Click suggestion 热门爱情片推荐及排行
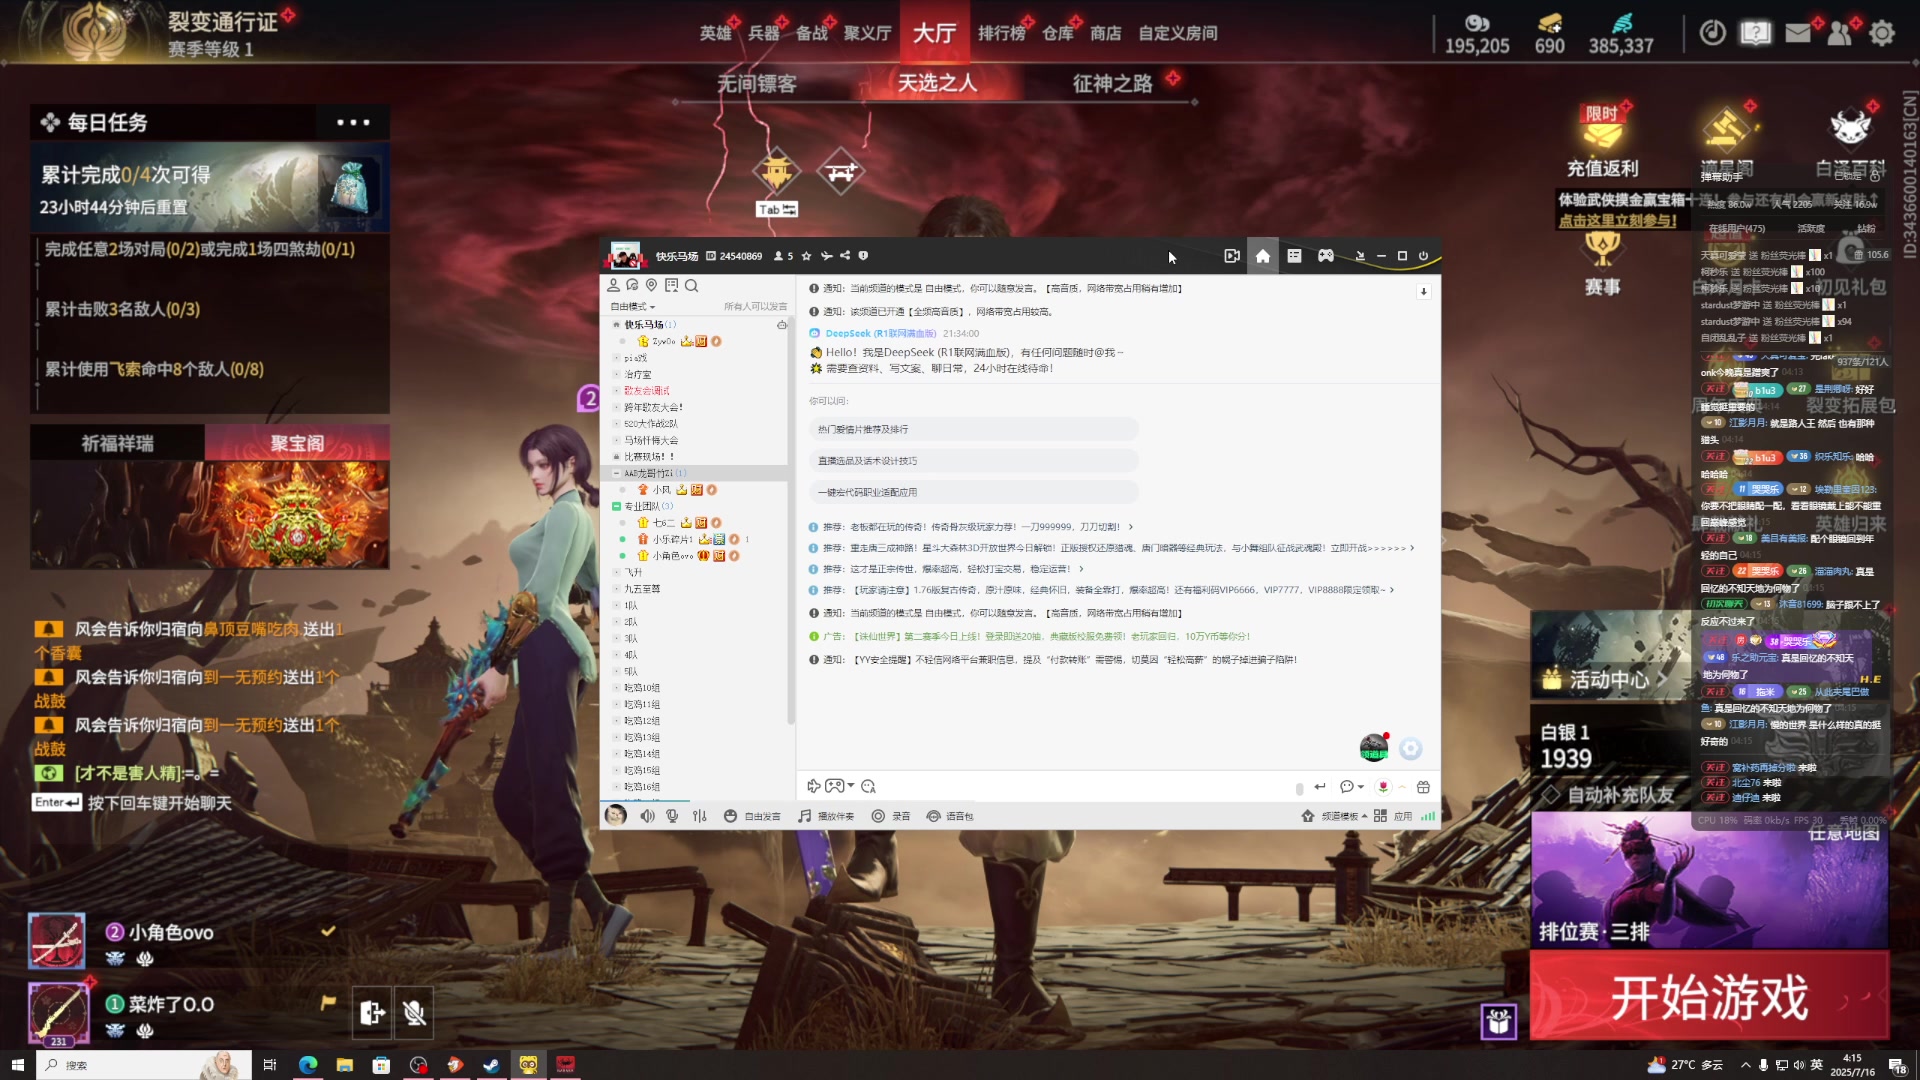The image size is (1920, 1080). [973, 429]
